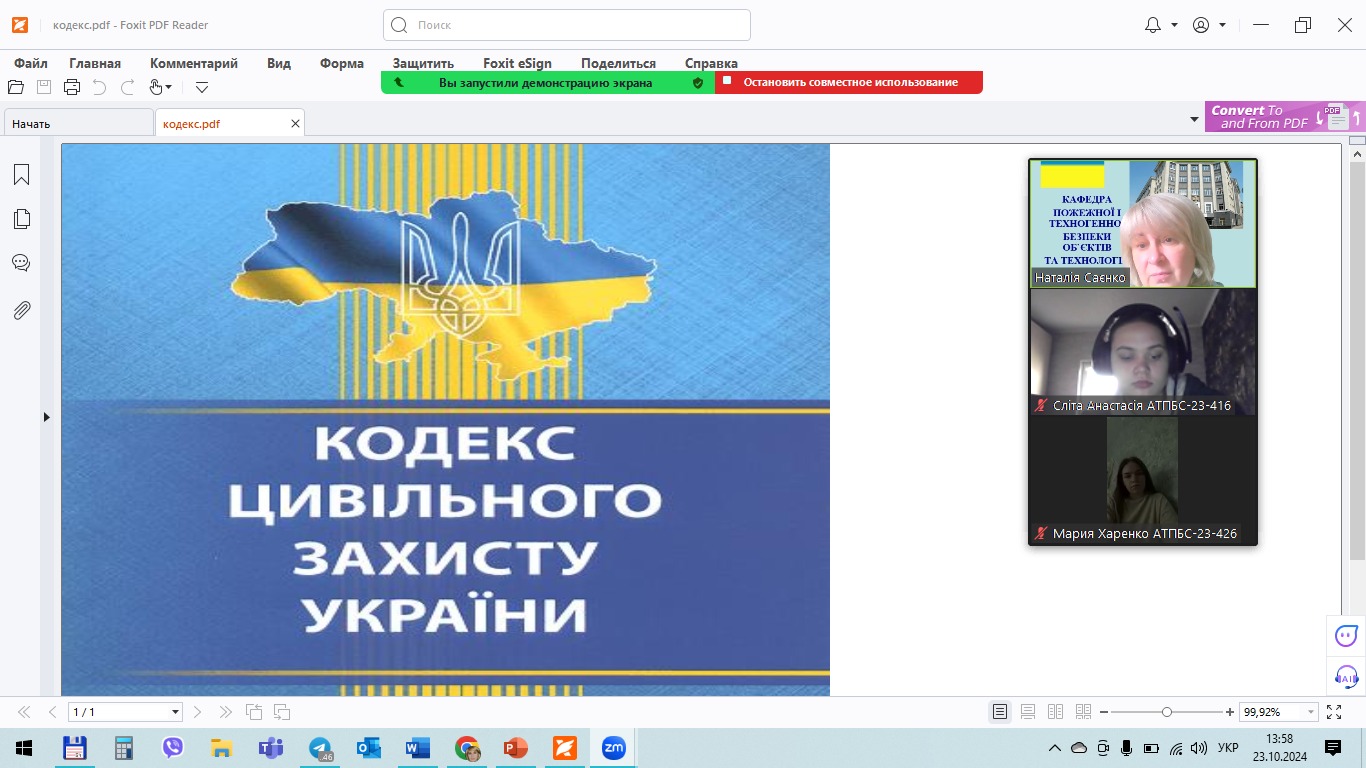Stop screen sharing with red button
Viewport: 1366px width, 768px height.
pyautogui.click(x=849, y=82)
